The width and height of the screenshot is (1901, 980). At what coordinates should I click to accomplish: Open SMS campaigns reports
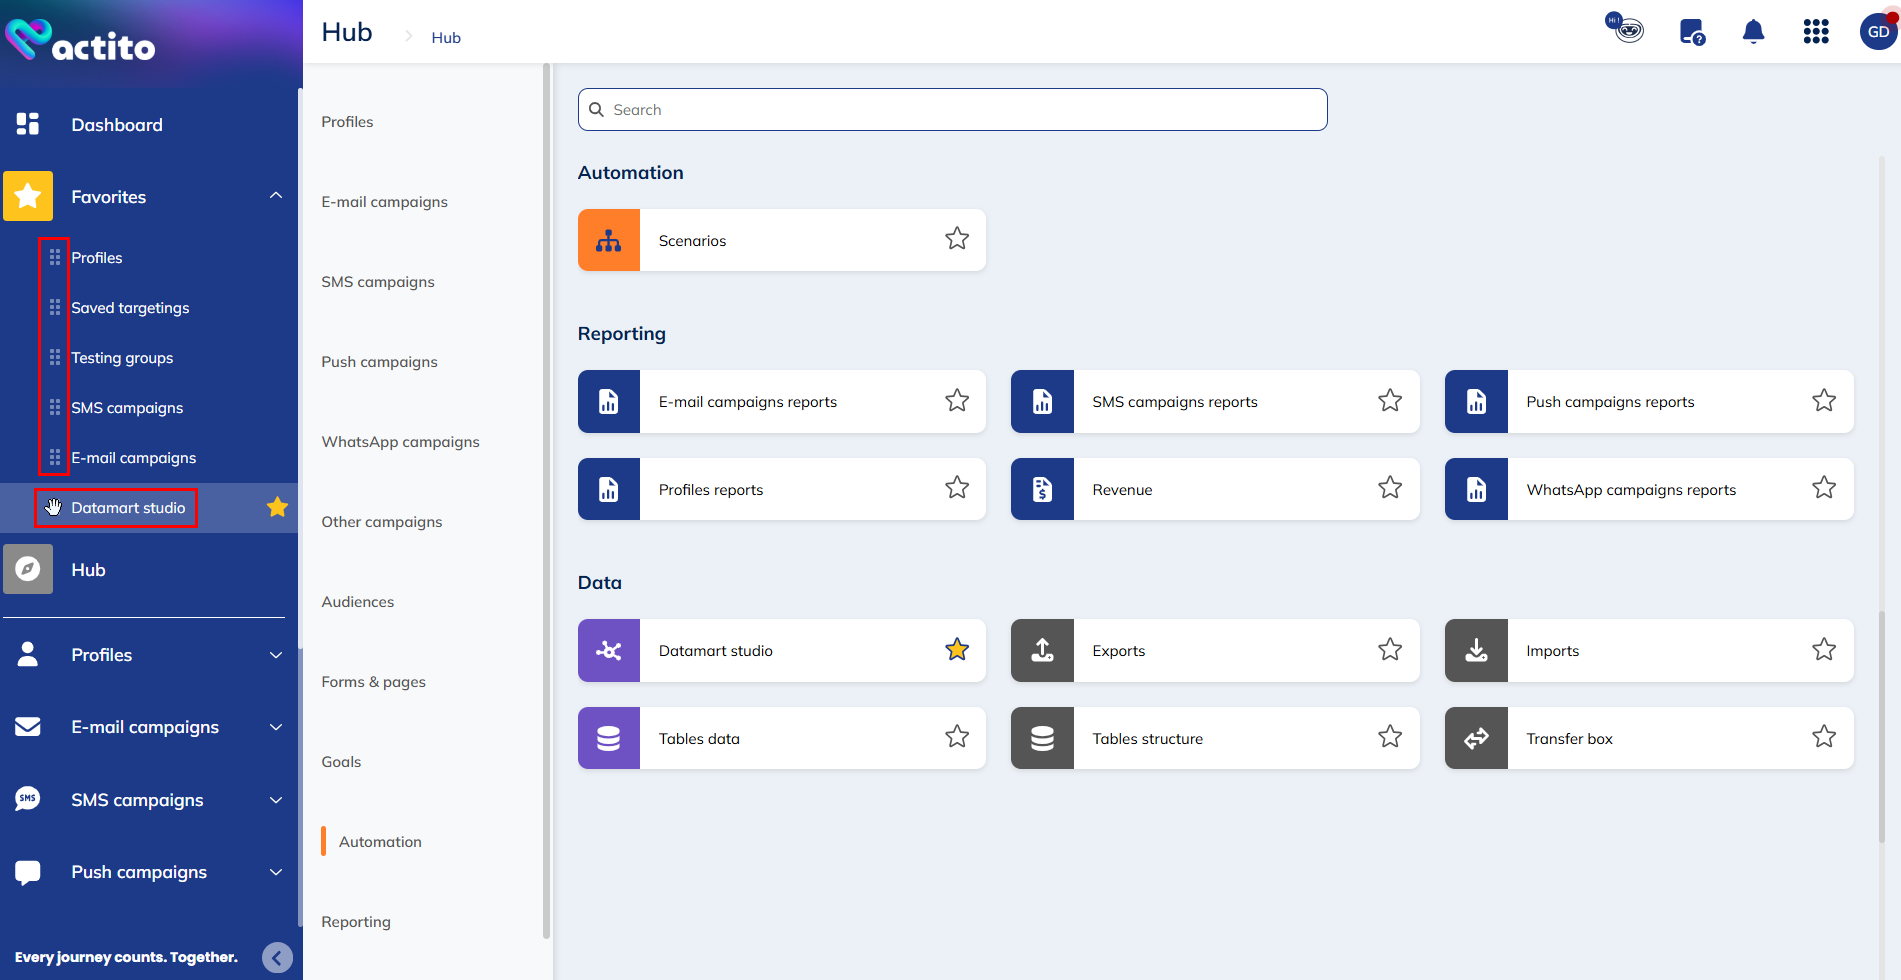(x=1175, y=401)
